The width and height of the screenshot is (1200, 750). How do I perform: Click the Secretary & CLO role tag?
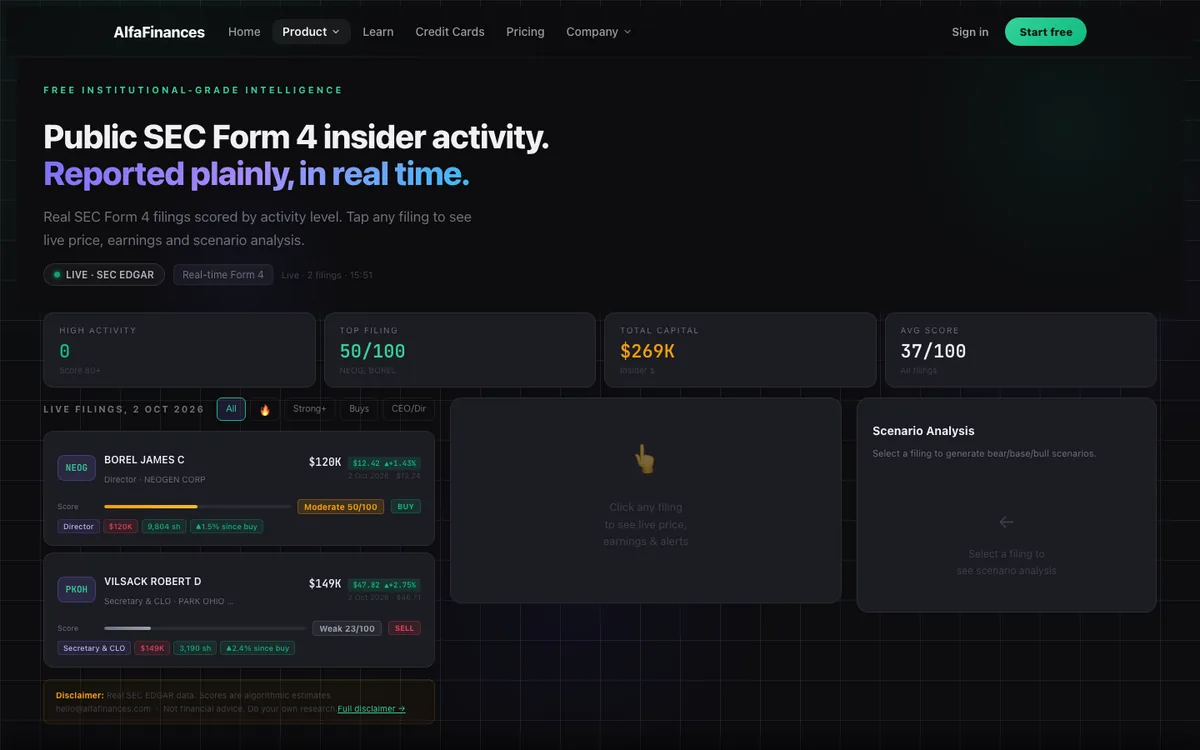[95, 648]
